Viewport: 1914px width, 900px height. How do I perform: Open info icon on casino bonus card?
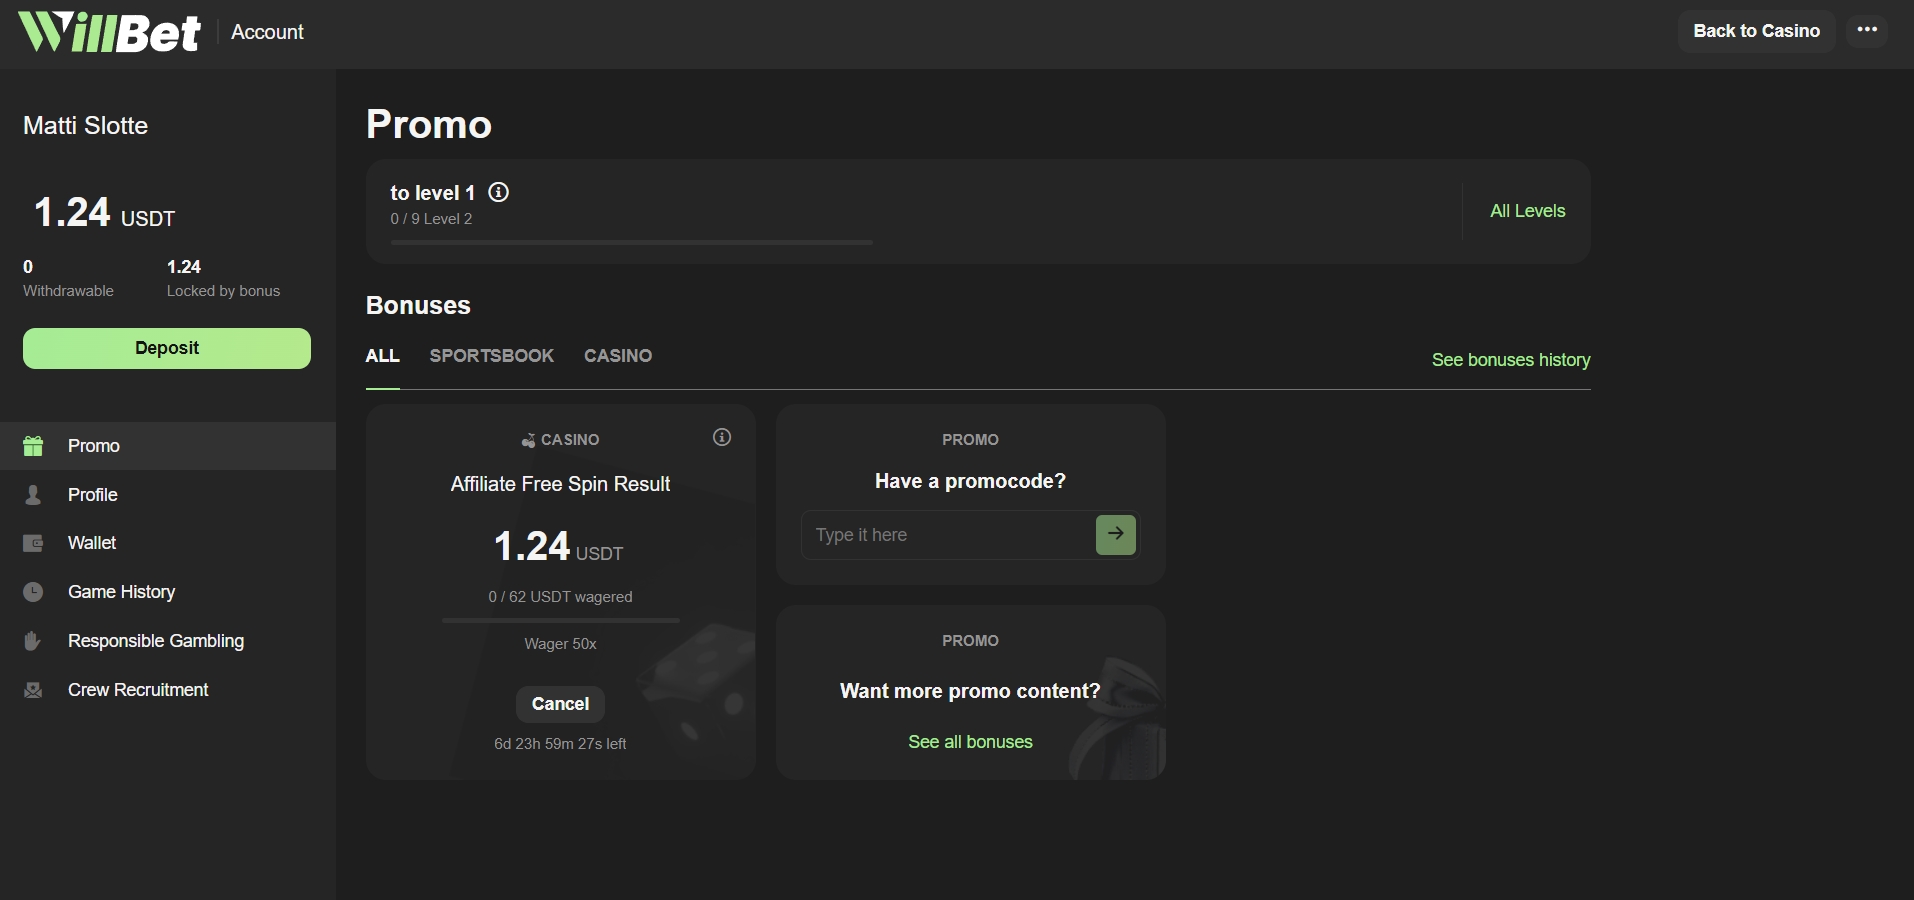pyautogui.click(x=721, y=437)
